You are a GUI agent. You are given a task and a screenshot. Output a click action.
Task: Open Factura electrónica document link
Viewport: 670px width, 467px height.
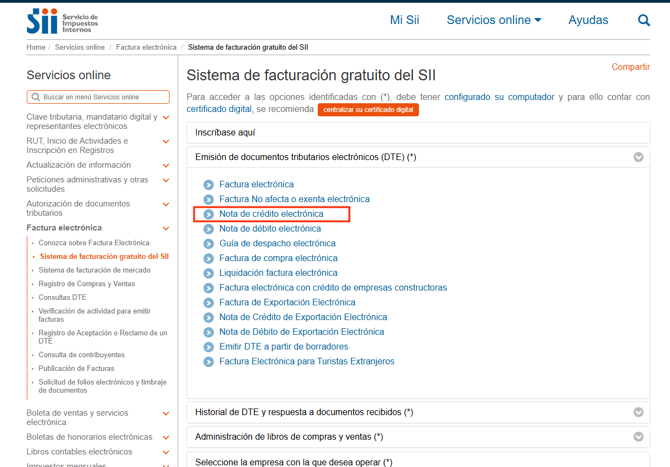[256, 185]
